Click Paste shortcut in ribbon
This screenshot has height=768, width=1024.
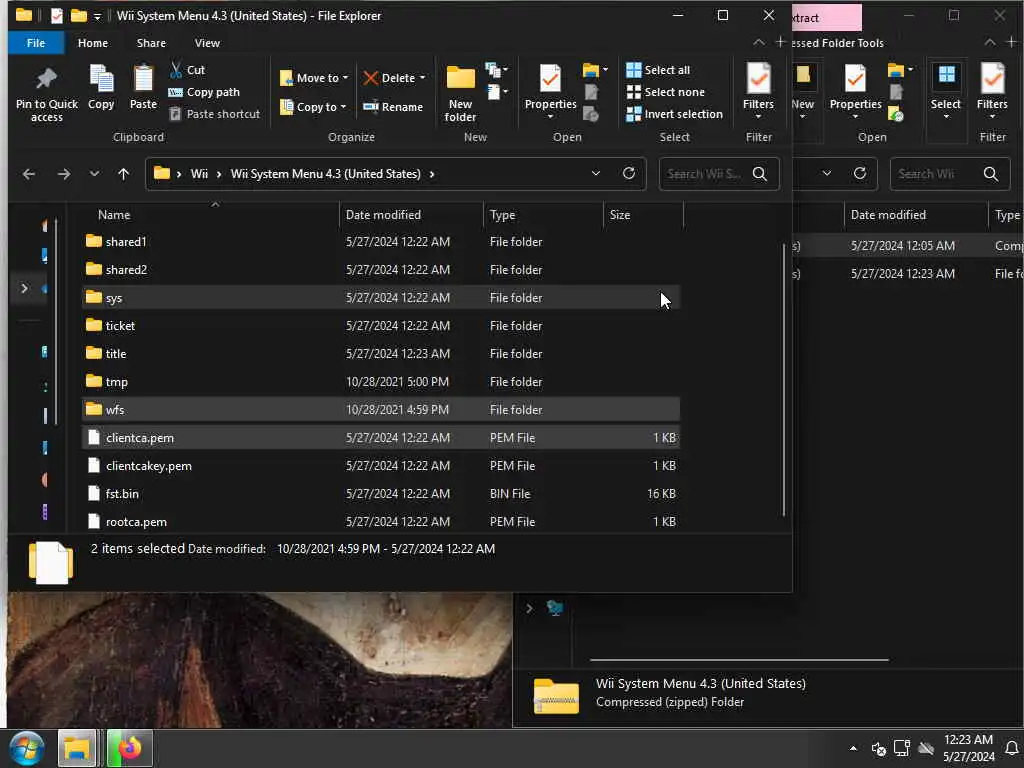click(x=215, y=114)
